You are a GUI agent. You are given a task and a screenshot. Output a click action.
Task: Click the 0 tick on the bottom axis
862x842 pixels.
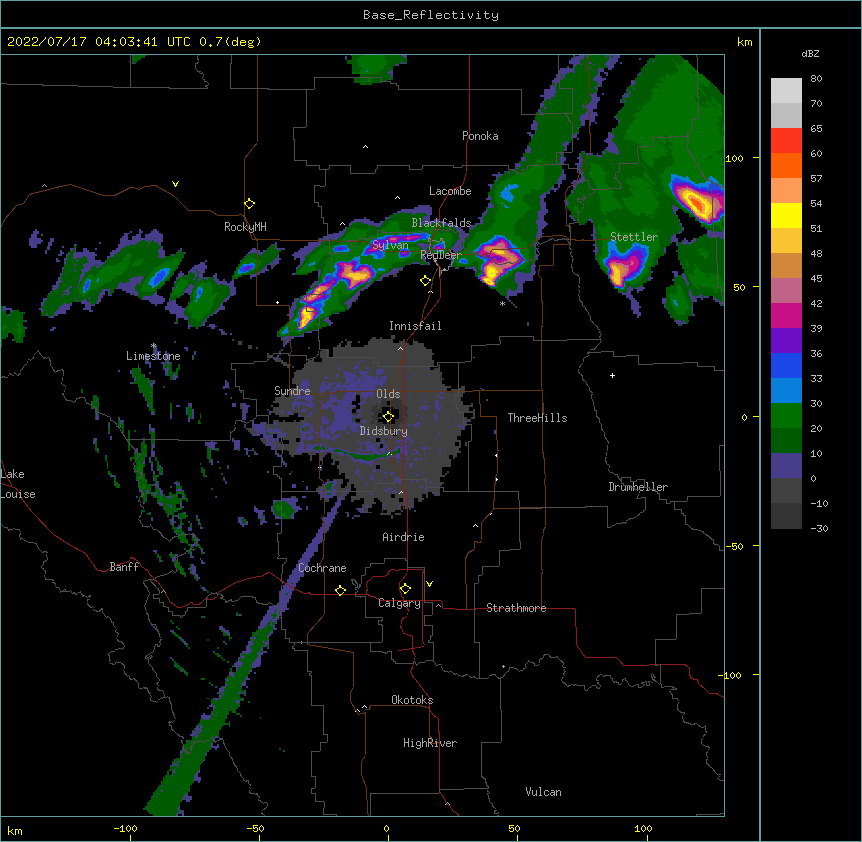[387, 828]
